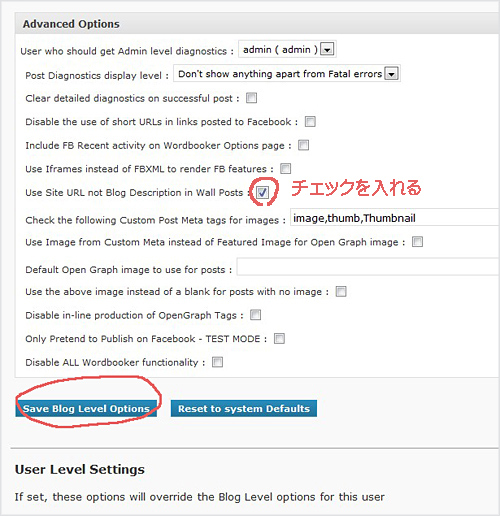The image size is (500, 516).
Task: Enable Use Iframes instead of FBXML
Action: click(285, 169)
